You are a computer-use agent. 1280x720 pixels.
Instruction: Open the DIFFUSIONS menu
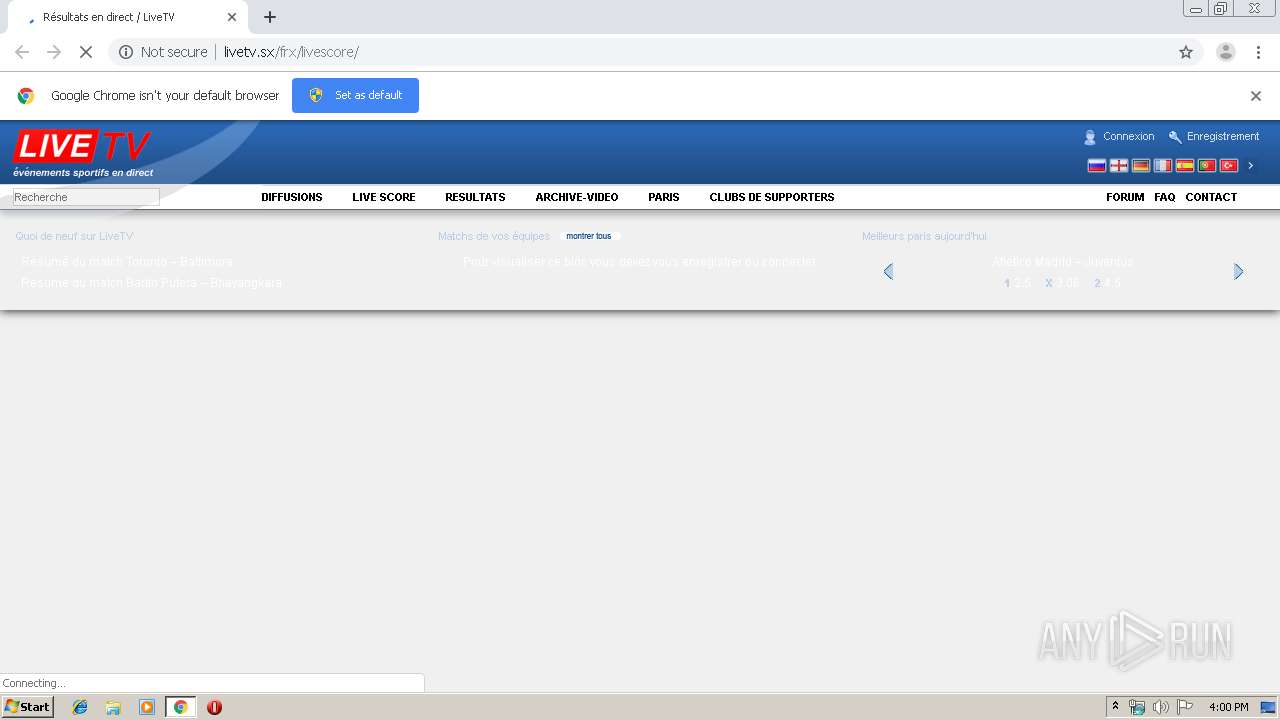click(292, 197)
